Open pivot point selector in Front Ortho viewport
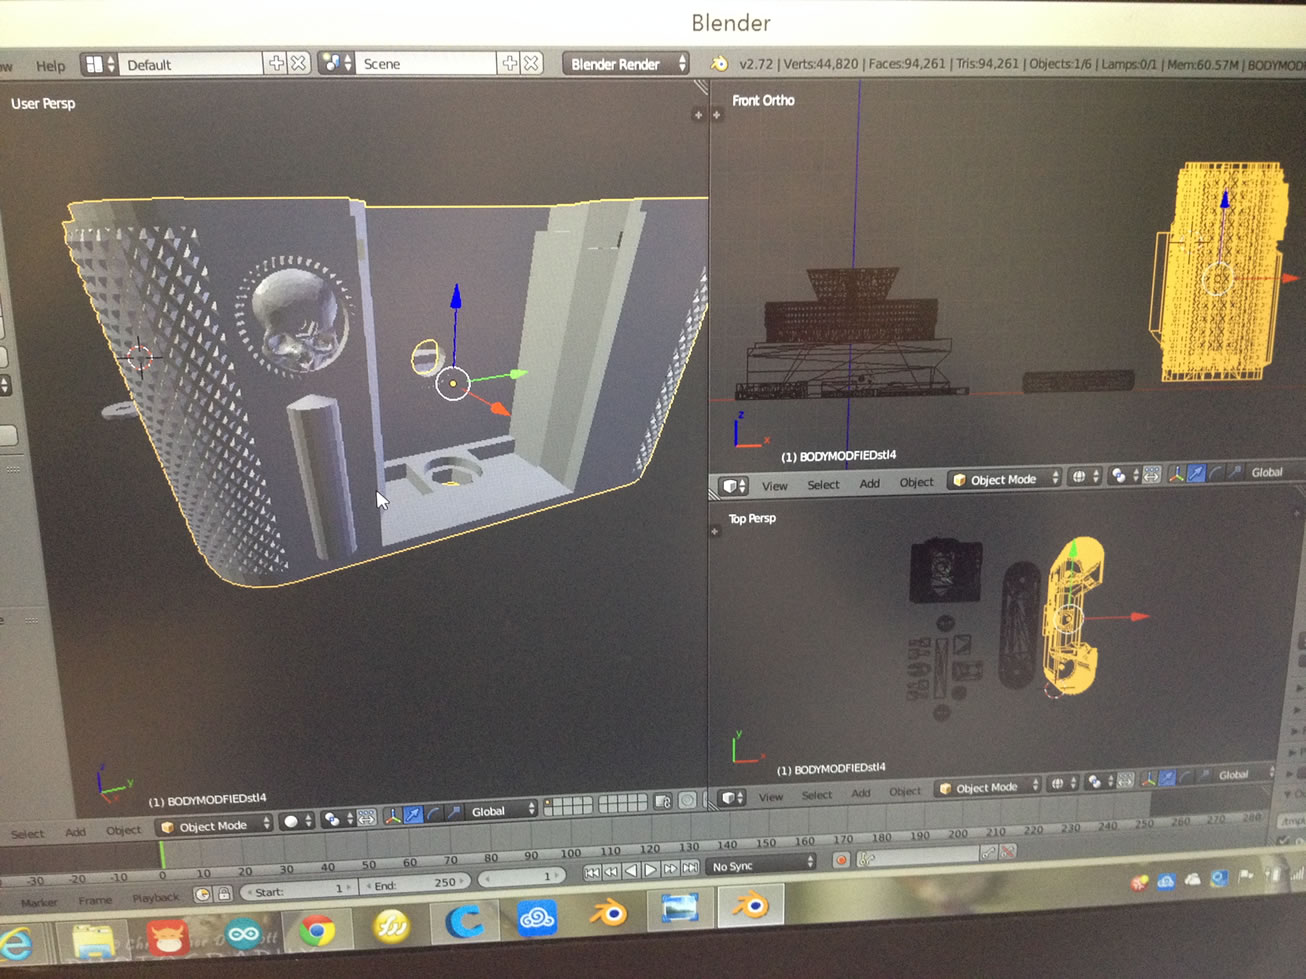The width and height of the screenshot is (1306, 979). pos(1124,476)
